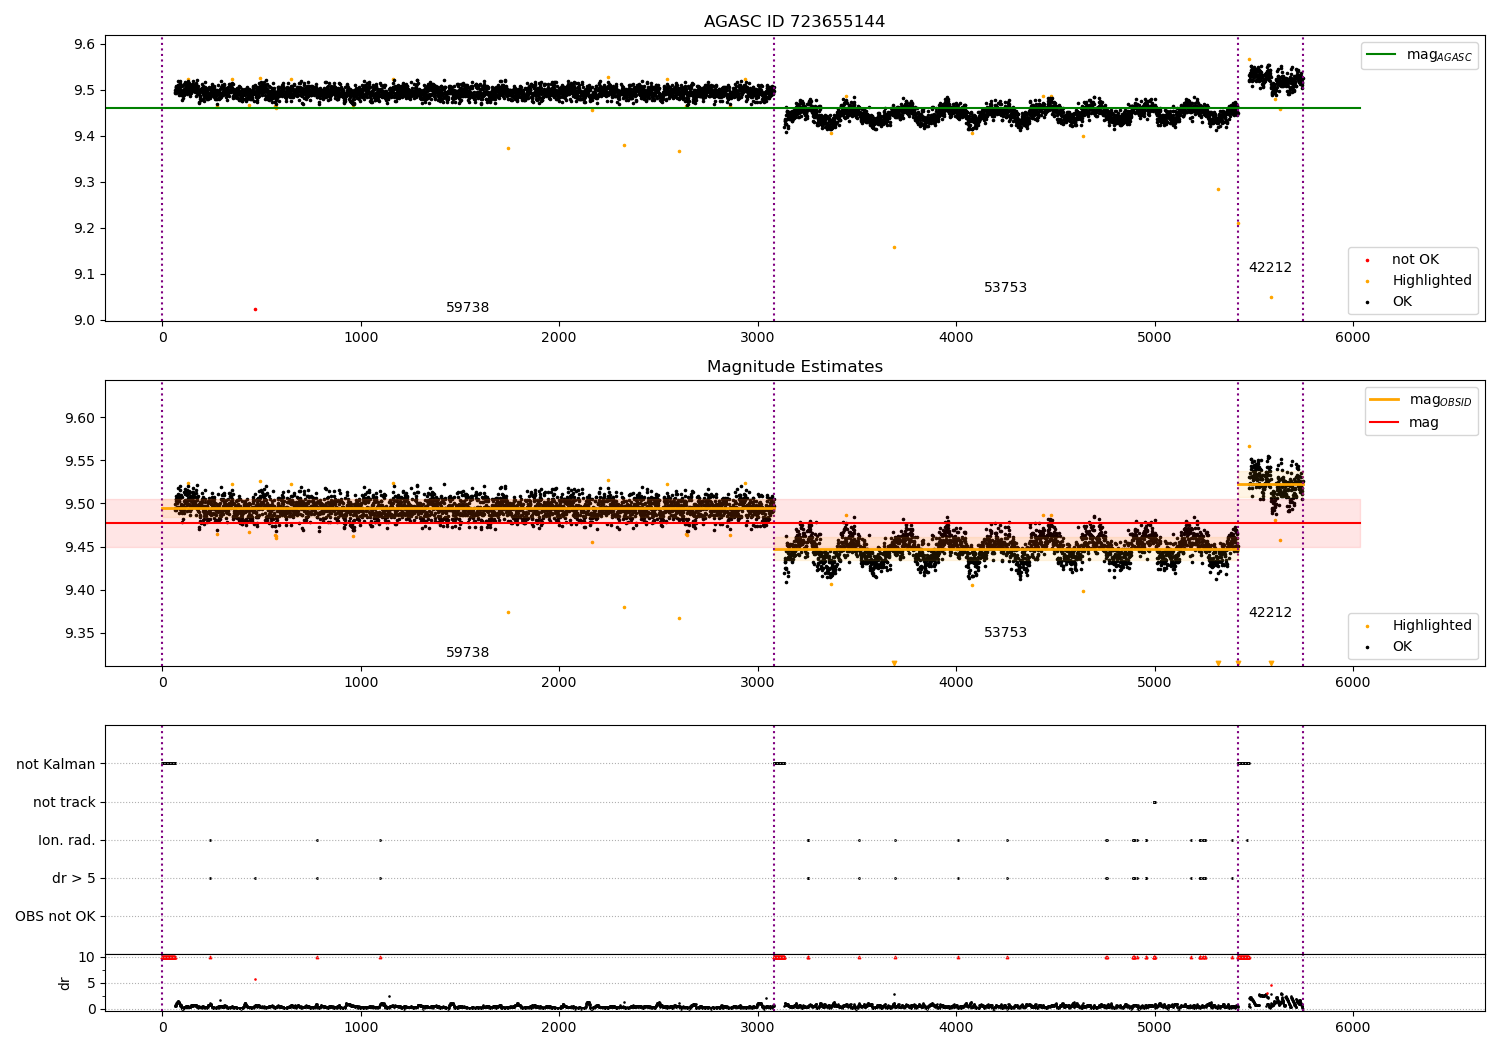Screen dimensions: 1500x1050
Task: Click obsid label 59738 in top plot
Action: pyautogui.click(x=467, y=308)
